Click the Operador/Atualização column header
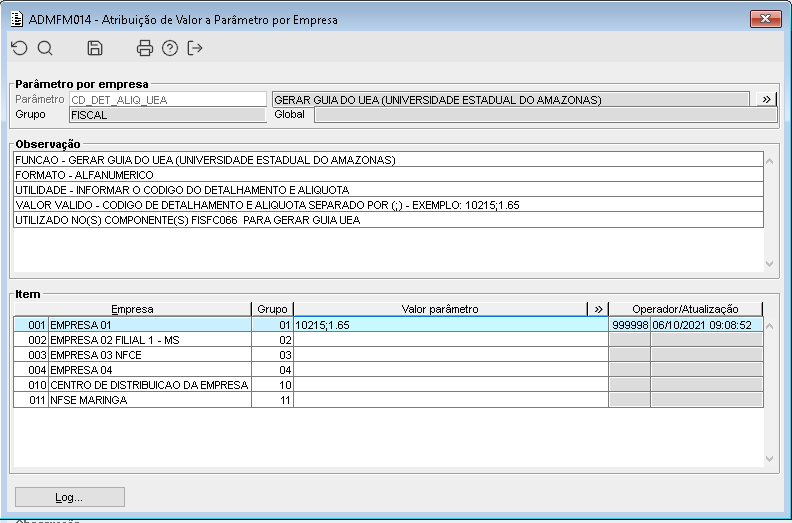Viewport: 792px width, 523px height. pos(685,309)
